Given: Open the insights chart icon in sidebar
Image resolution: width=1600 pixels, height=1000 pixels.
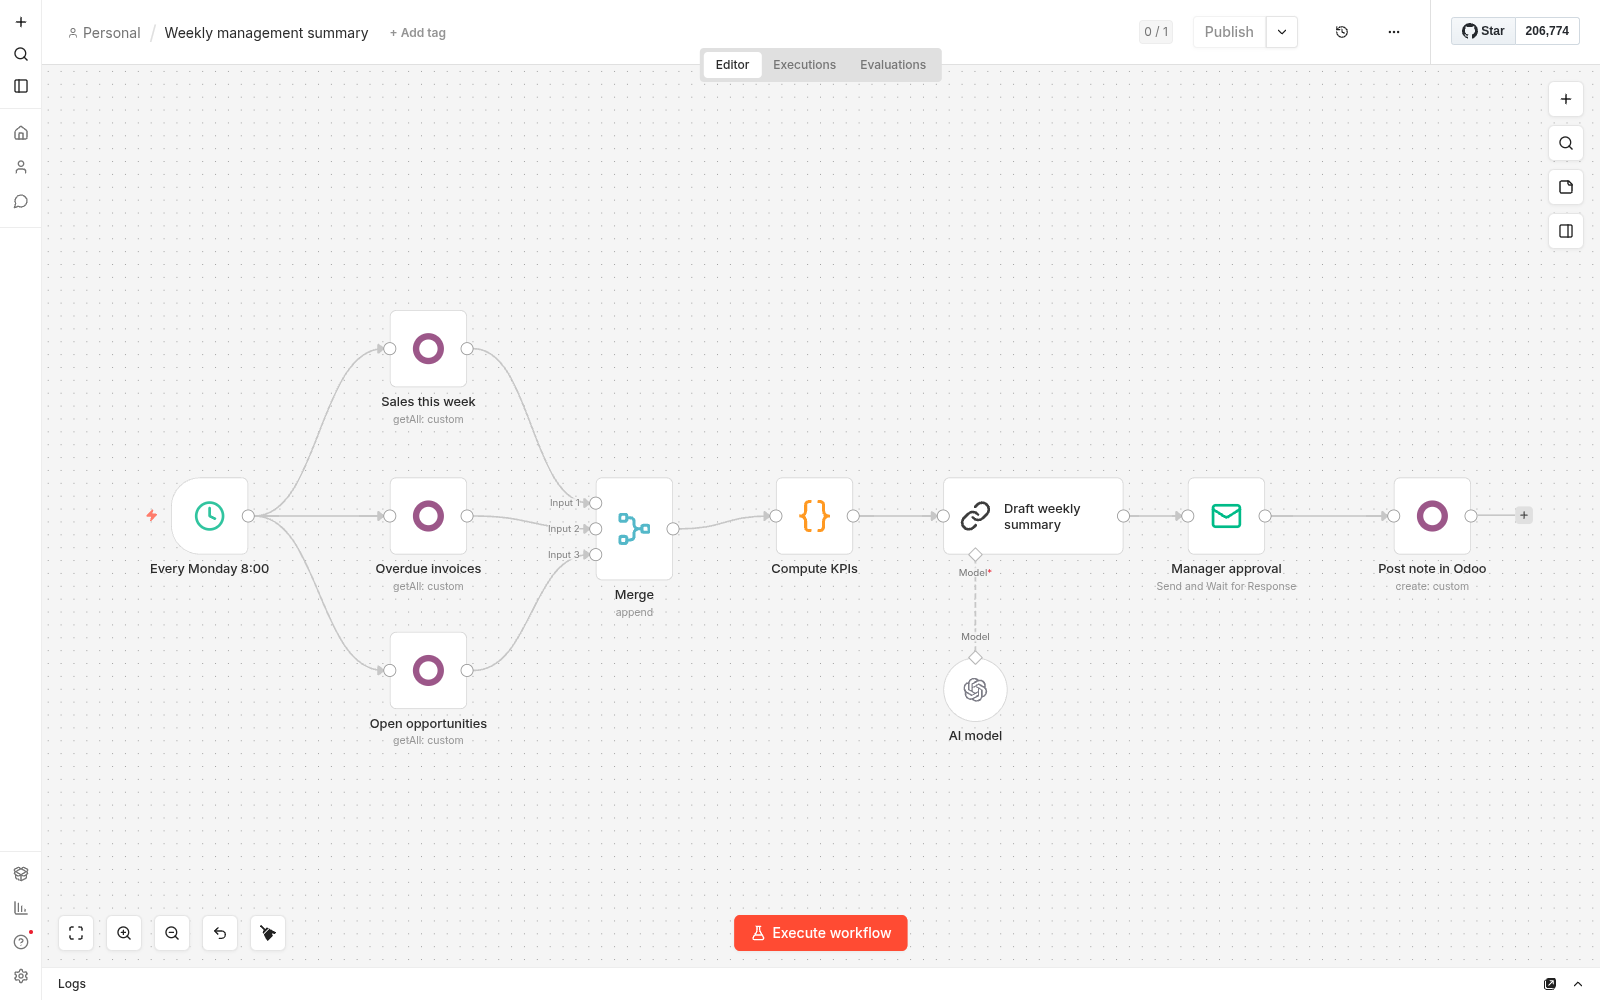Looking at the screenshot, I should coord(21,908).
